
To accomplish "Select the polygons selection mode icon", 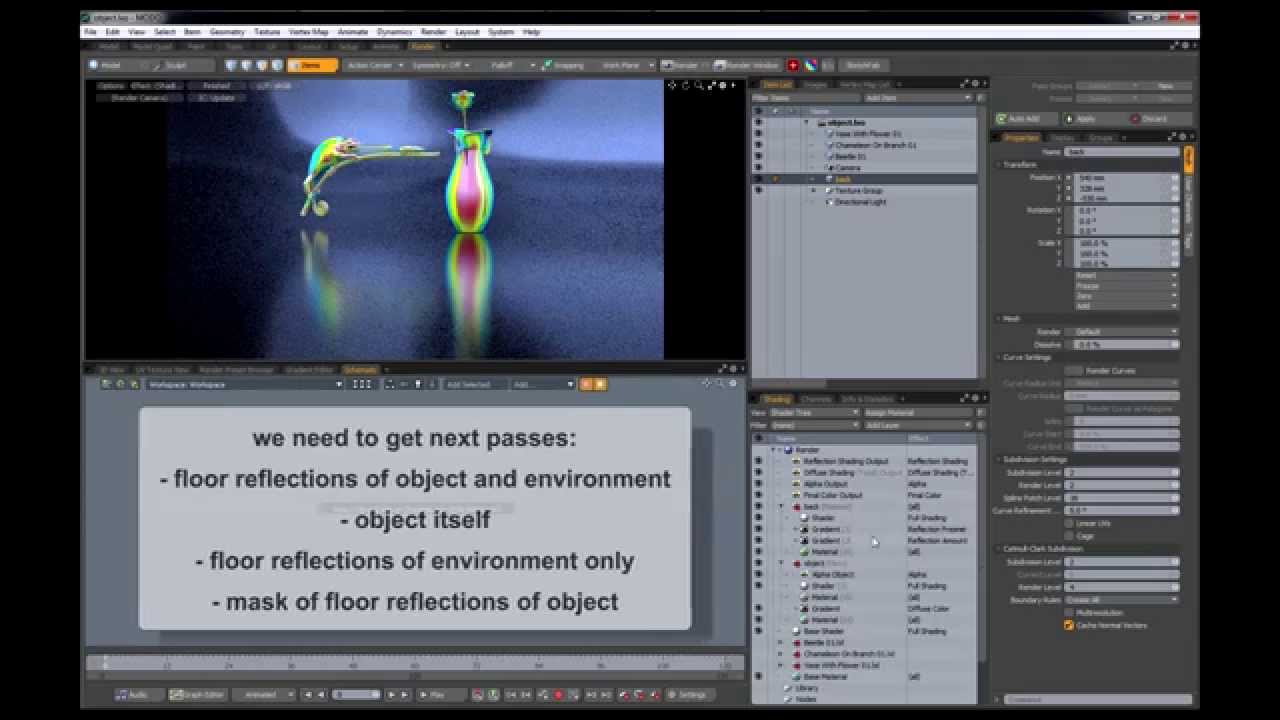I will 262,65.
